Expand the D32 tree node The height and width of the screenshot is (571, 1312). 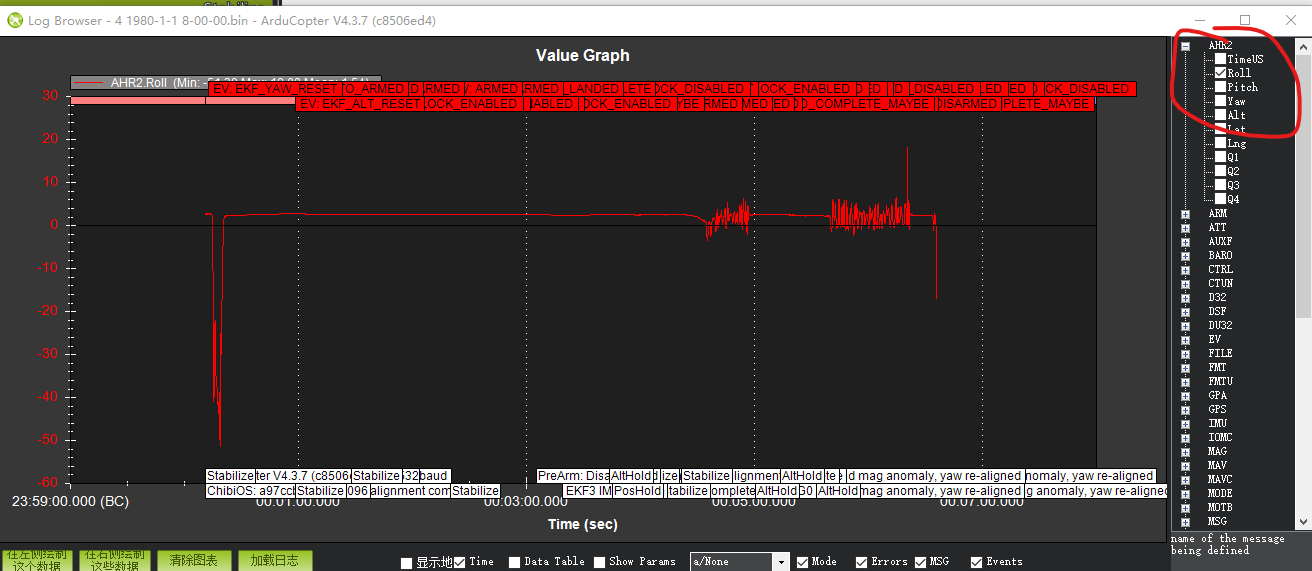1185,297
